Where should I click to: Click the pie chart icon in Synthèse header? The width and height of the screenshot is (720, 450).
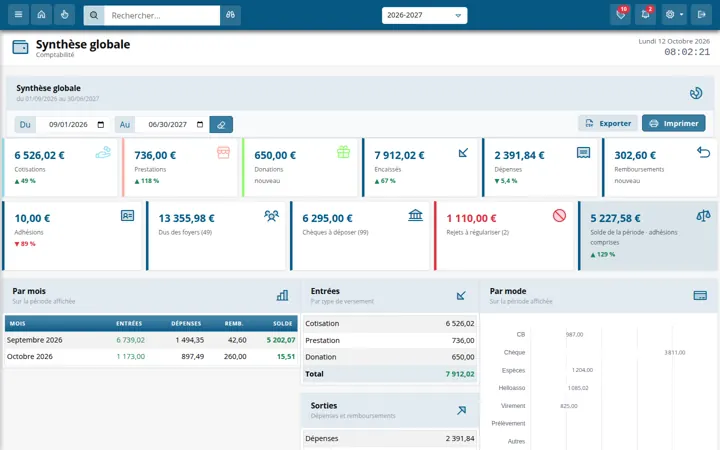[696, 93]
